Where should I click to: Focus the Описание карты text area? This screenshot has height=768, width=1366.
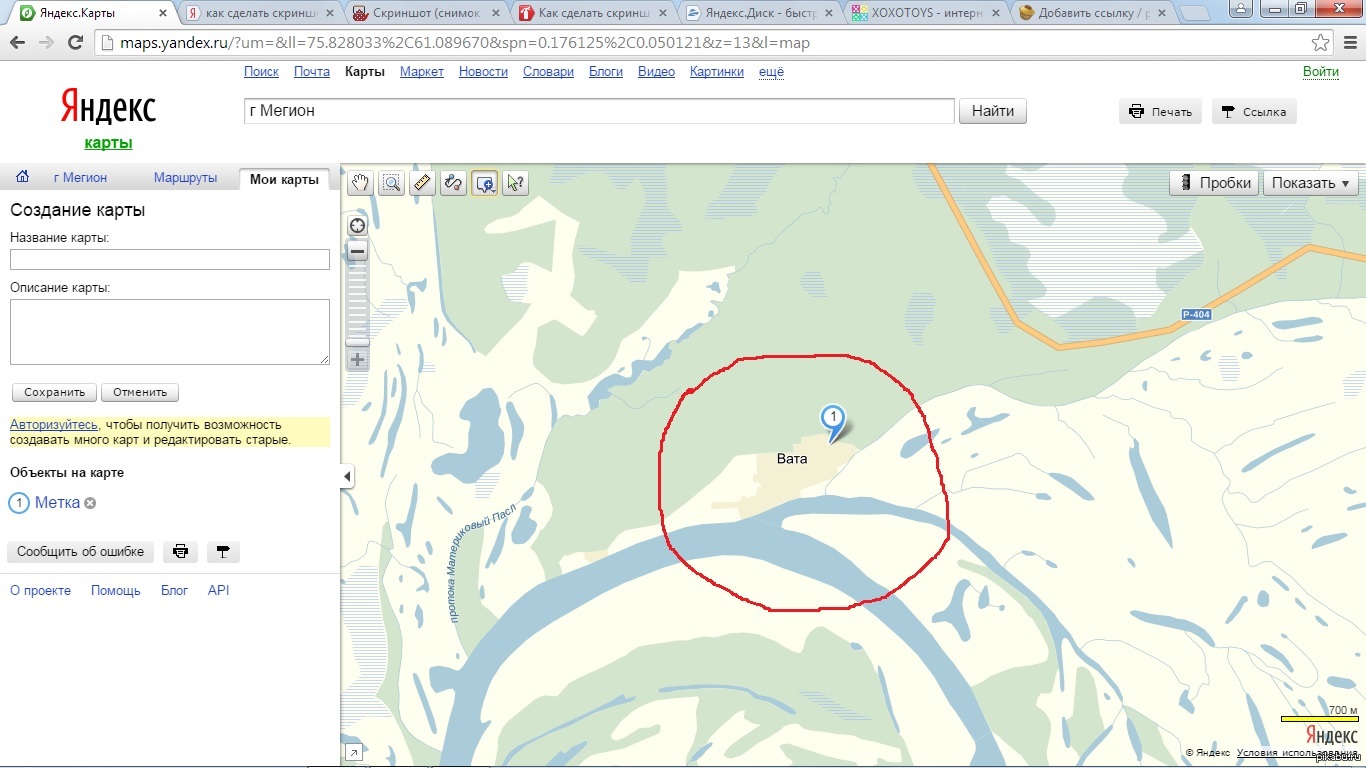[170, 332]
